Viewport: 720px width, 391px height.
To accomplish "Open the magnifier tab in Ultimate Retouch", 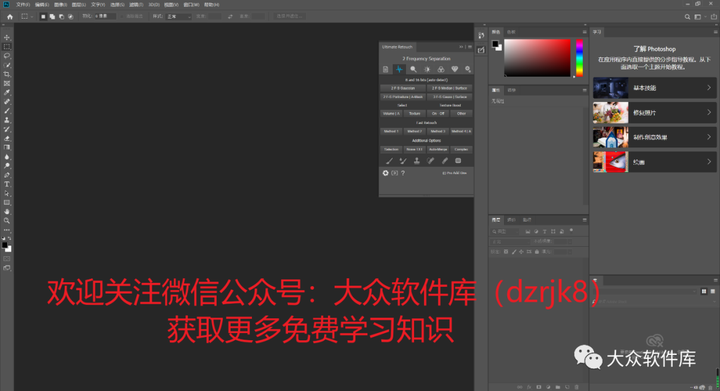I will [413, 69].
